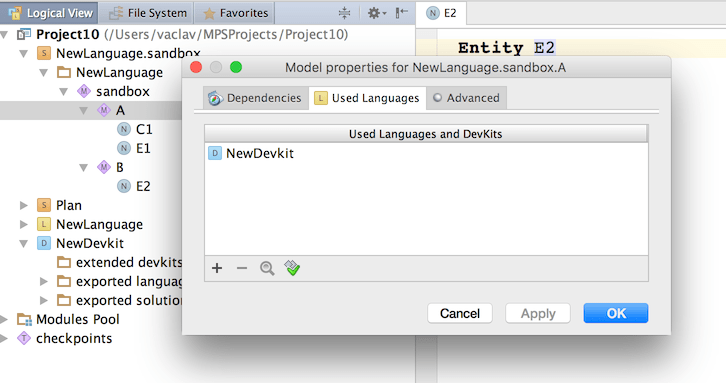Expand the exported solutions folder
Image resolution: width=726 pixels, height=383 pixels.
44,300
